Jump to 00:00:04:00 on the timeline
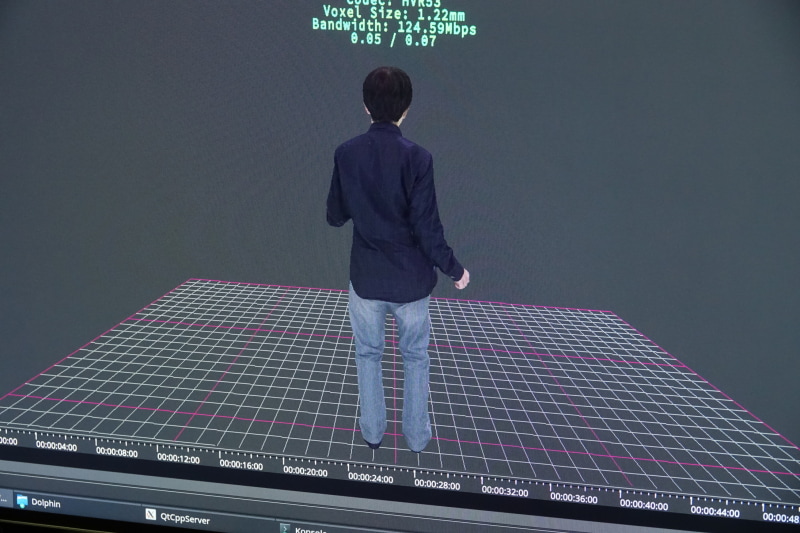The height and width of the screenshot is (533, 800). click(56, 447)
